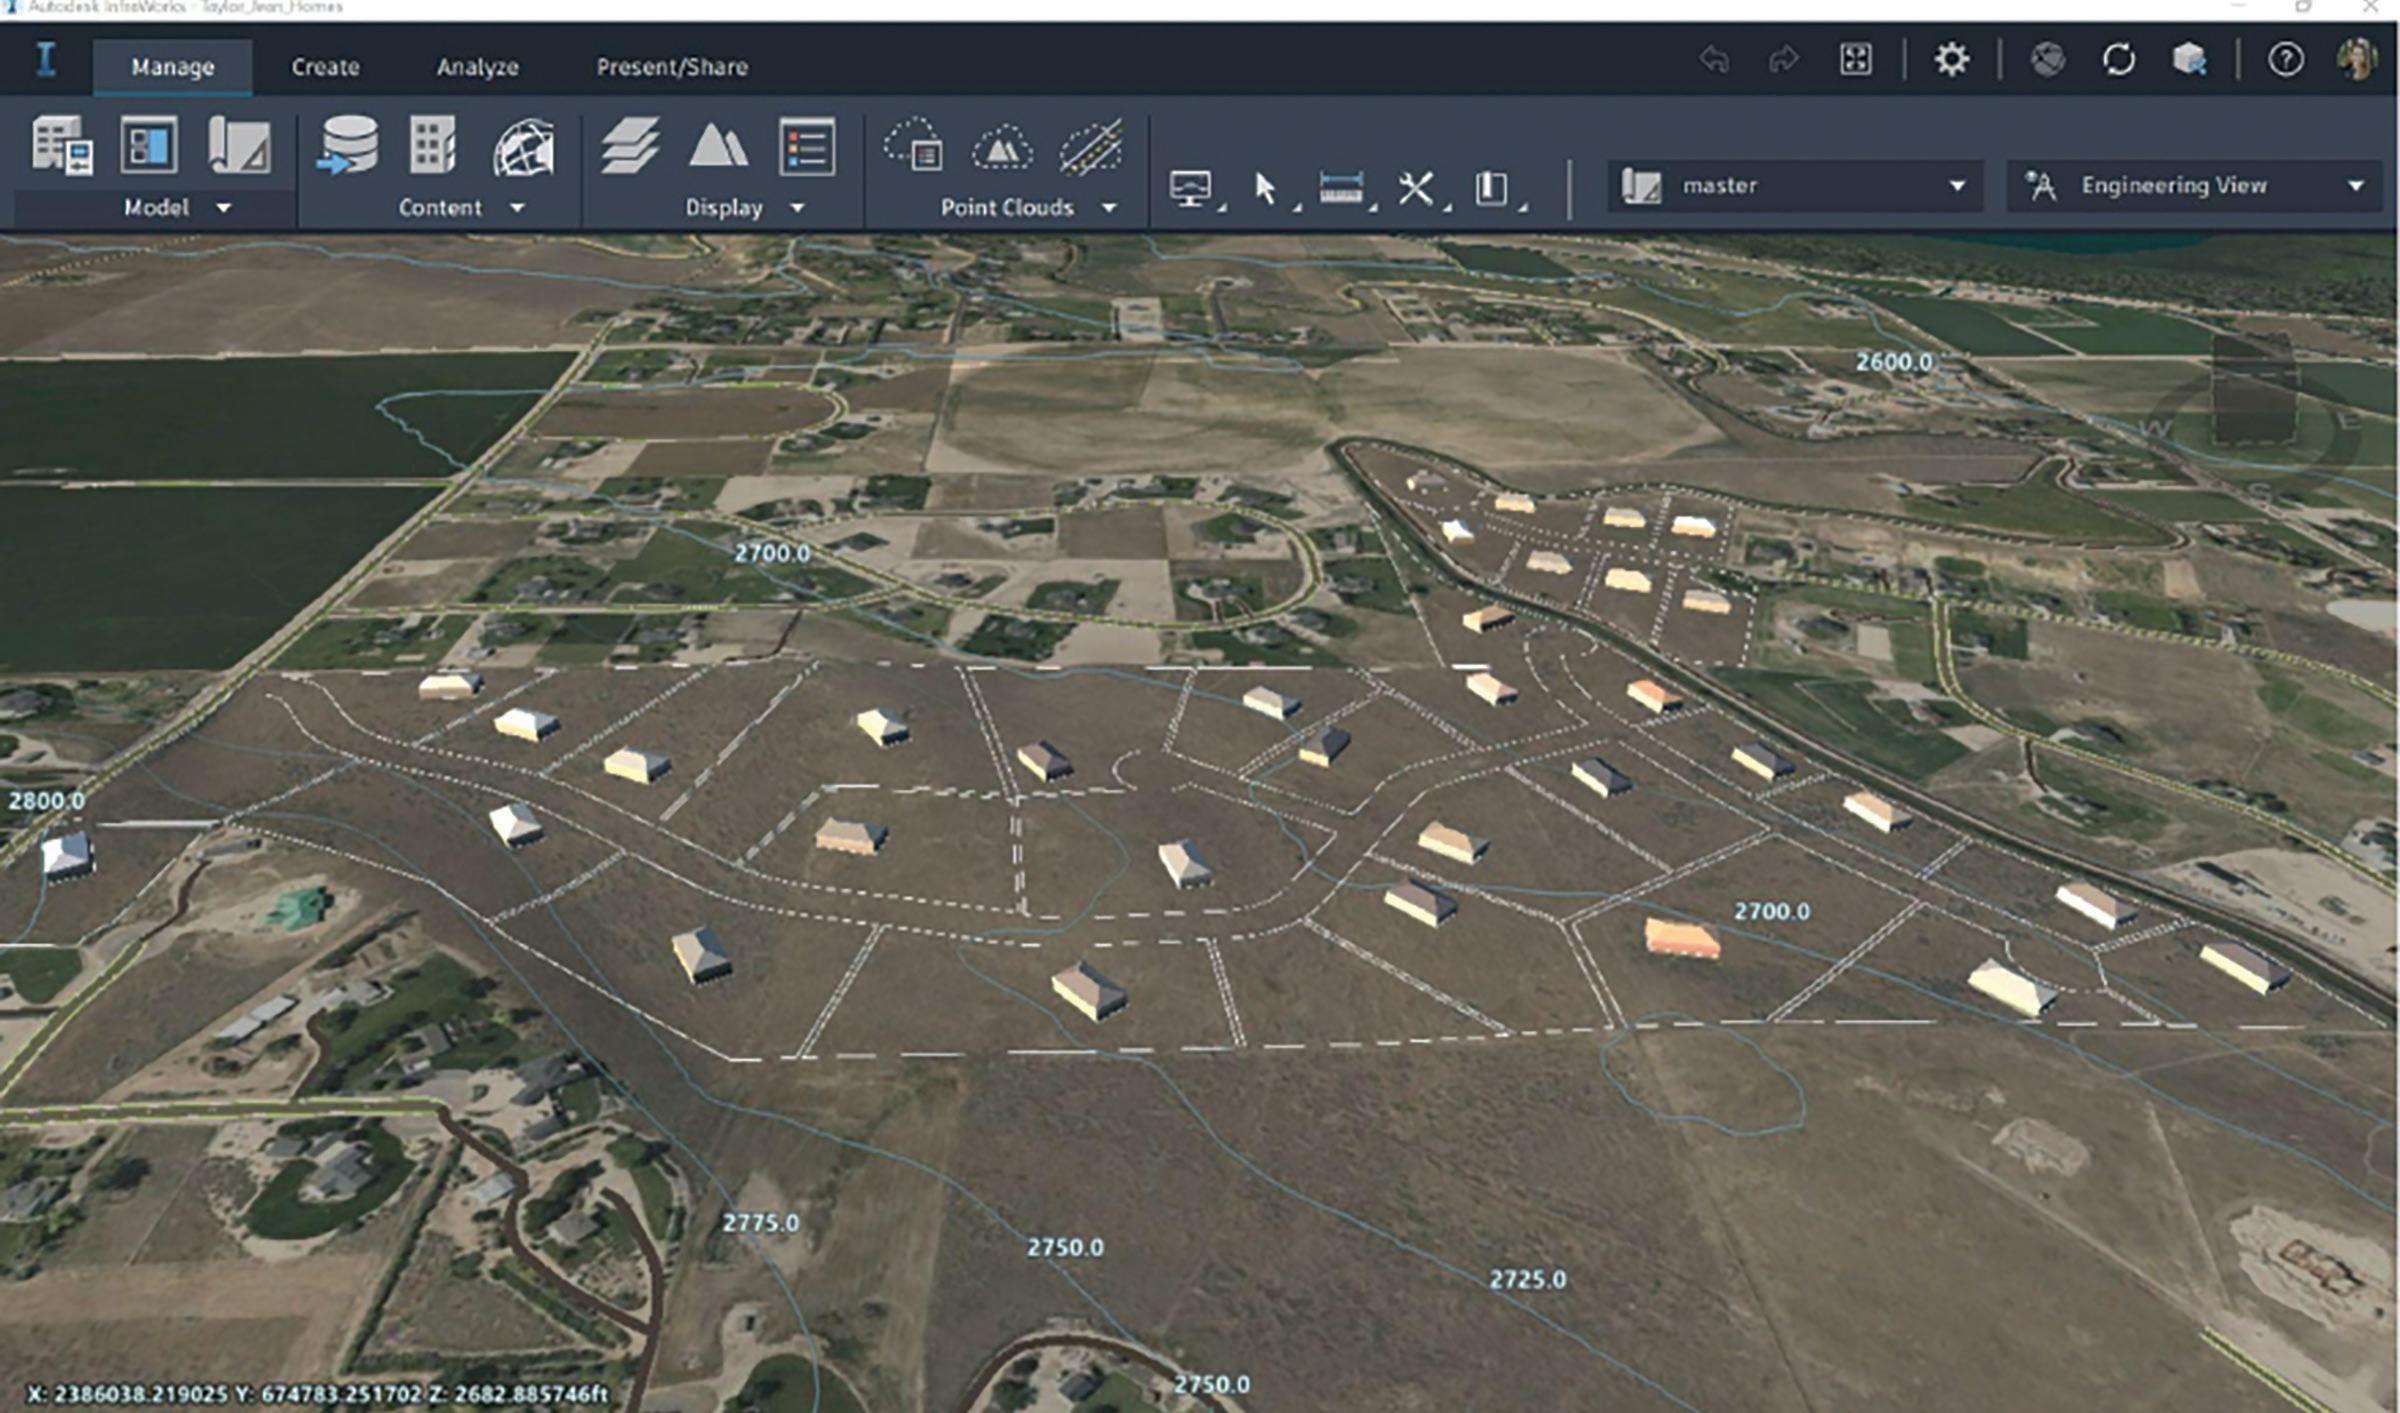Click the help question mark button

tap(2285, 59)
